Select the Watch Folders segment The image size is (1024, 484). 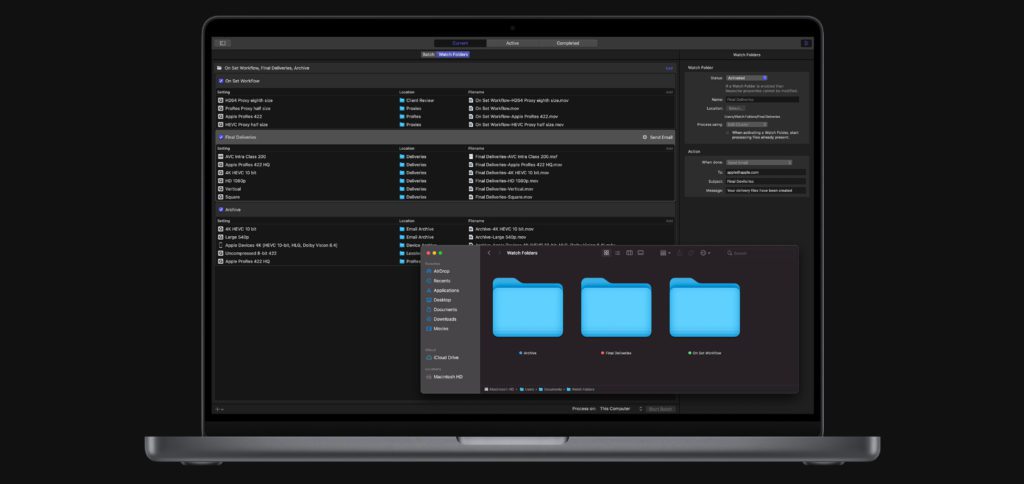pos(453,55)
